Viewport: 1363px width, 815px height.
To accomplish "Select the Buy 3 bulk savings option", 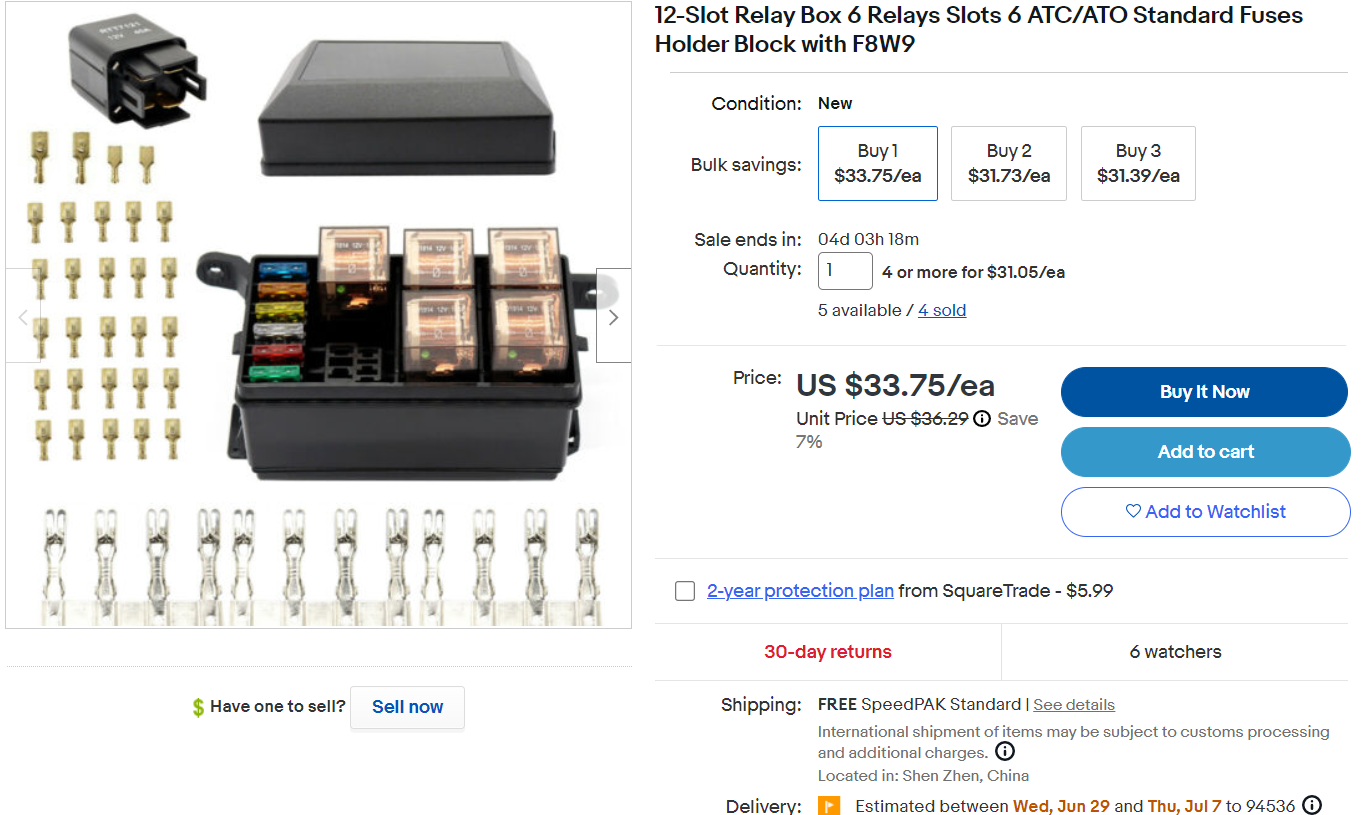I will pyautogui.click(x=1138, y=163).
